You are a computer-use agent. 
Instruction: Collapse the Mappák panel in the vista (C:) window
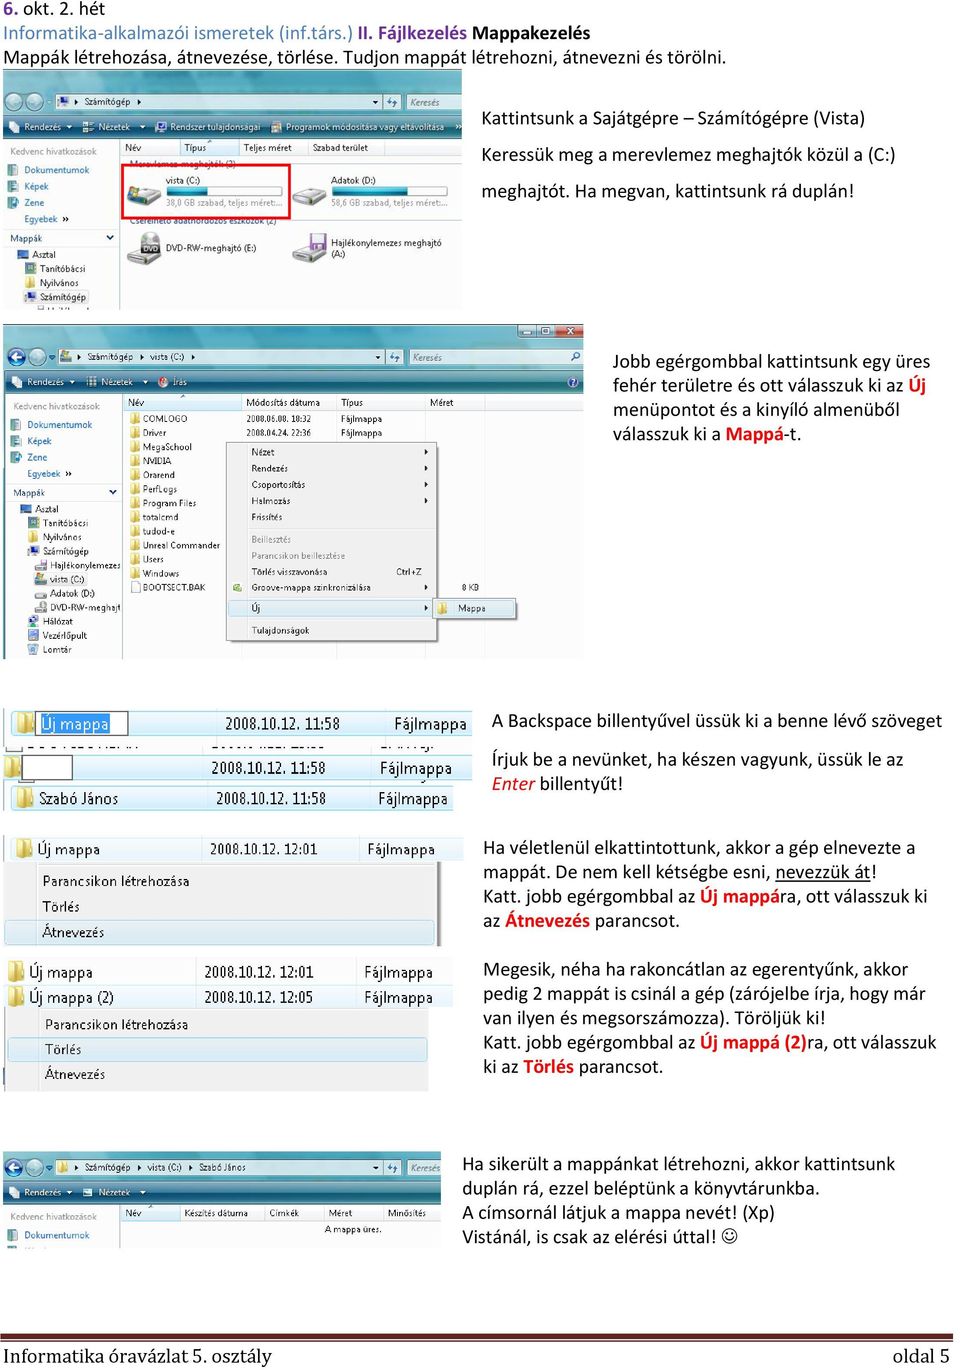[112, 492]
